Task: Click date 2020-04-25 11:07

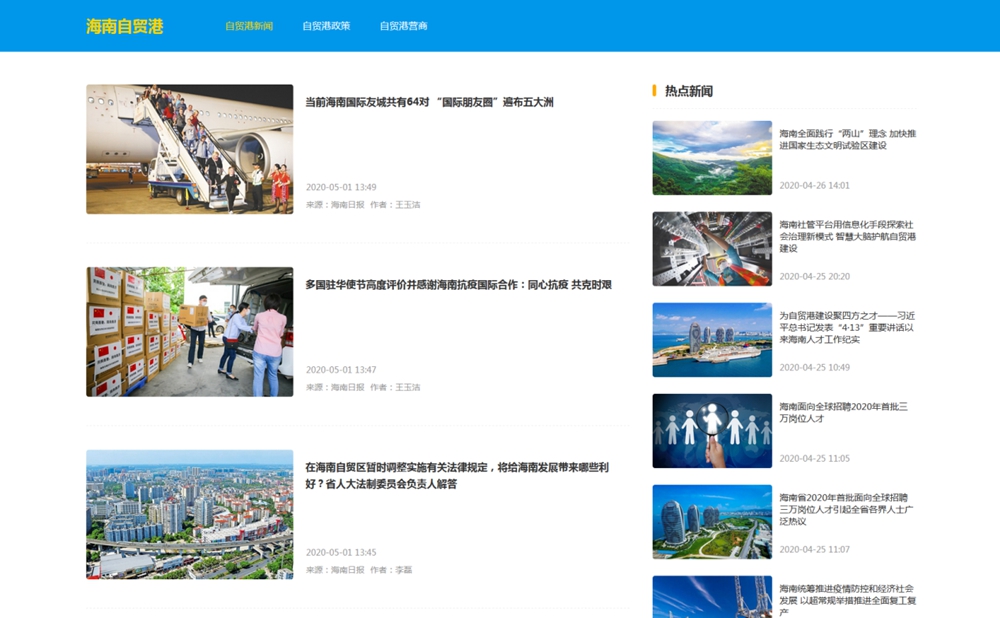Action: click(x=814, y=549)
